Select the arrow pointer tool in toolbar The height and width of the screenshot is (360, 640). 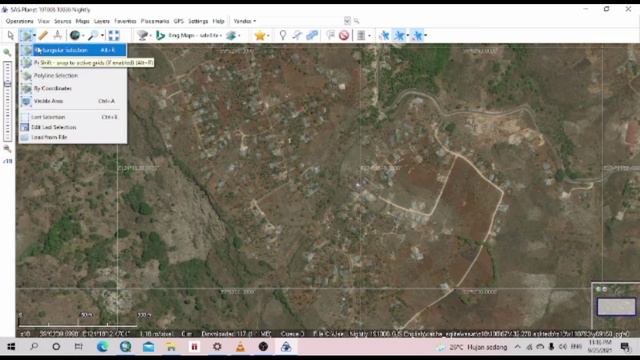[11, 36]
